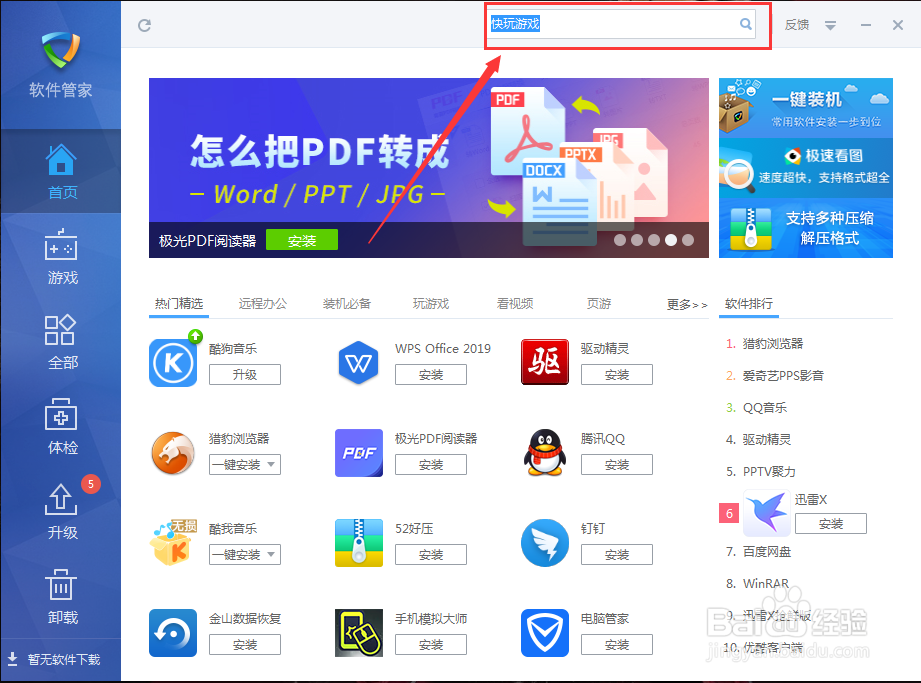Click the refresh icon in top bar
This screenshot has width=921, height=683.
pos(144,25)
